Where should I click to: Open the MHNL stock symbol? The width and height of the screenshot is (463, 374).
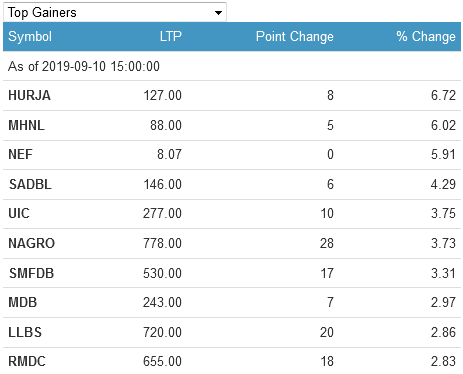pyautogui.click(x=26, y=125)
